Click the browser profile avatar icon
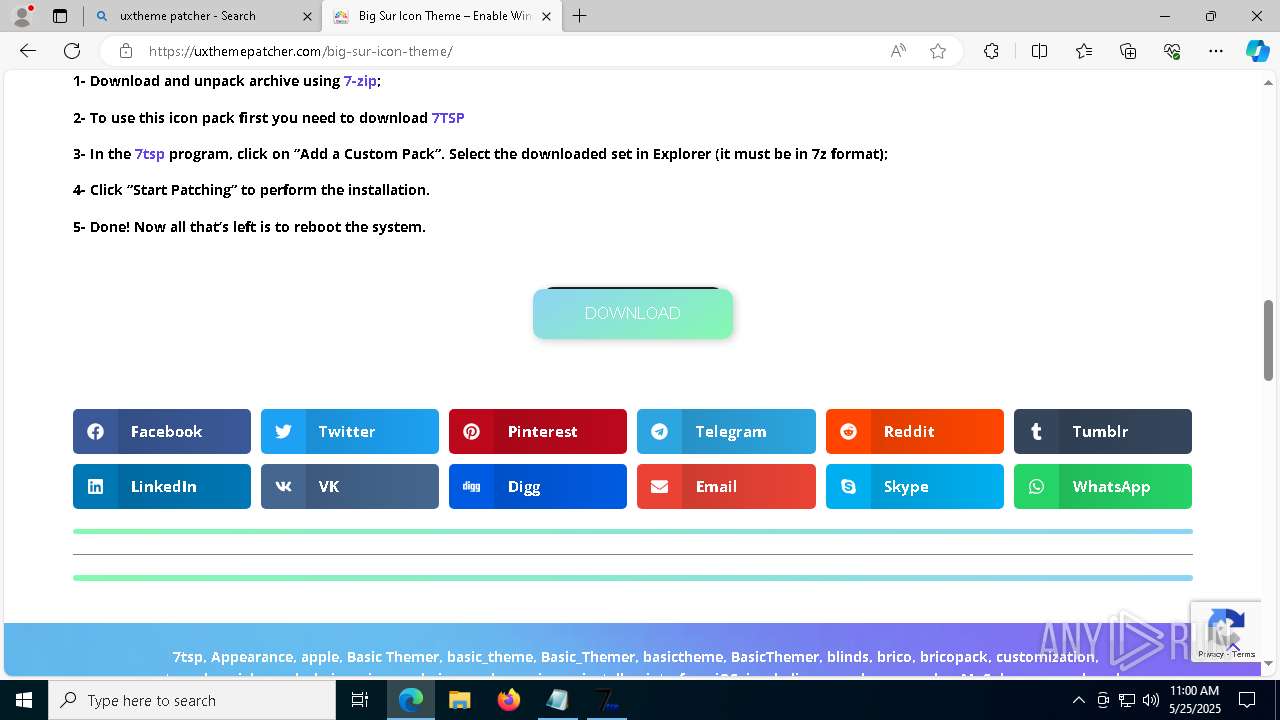Image resolution: width=1280 pixels, height=720 pixels. coord(22,16)
